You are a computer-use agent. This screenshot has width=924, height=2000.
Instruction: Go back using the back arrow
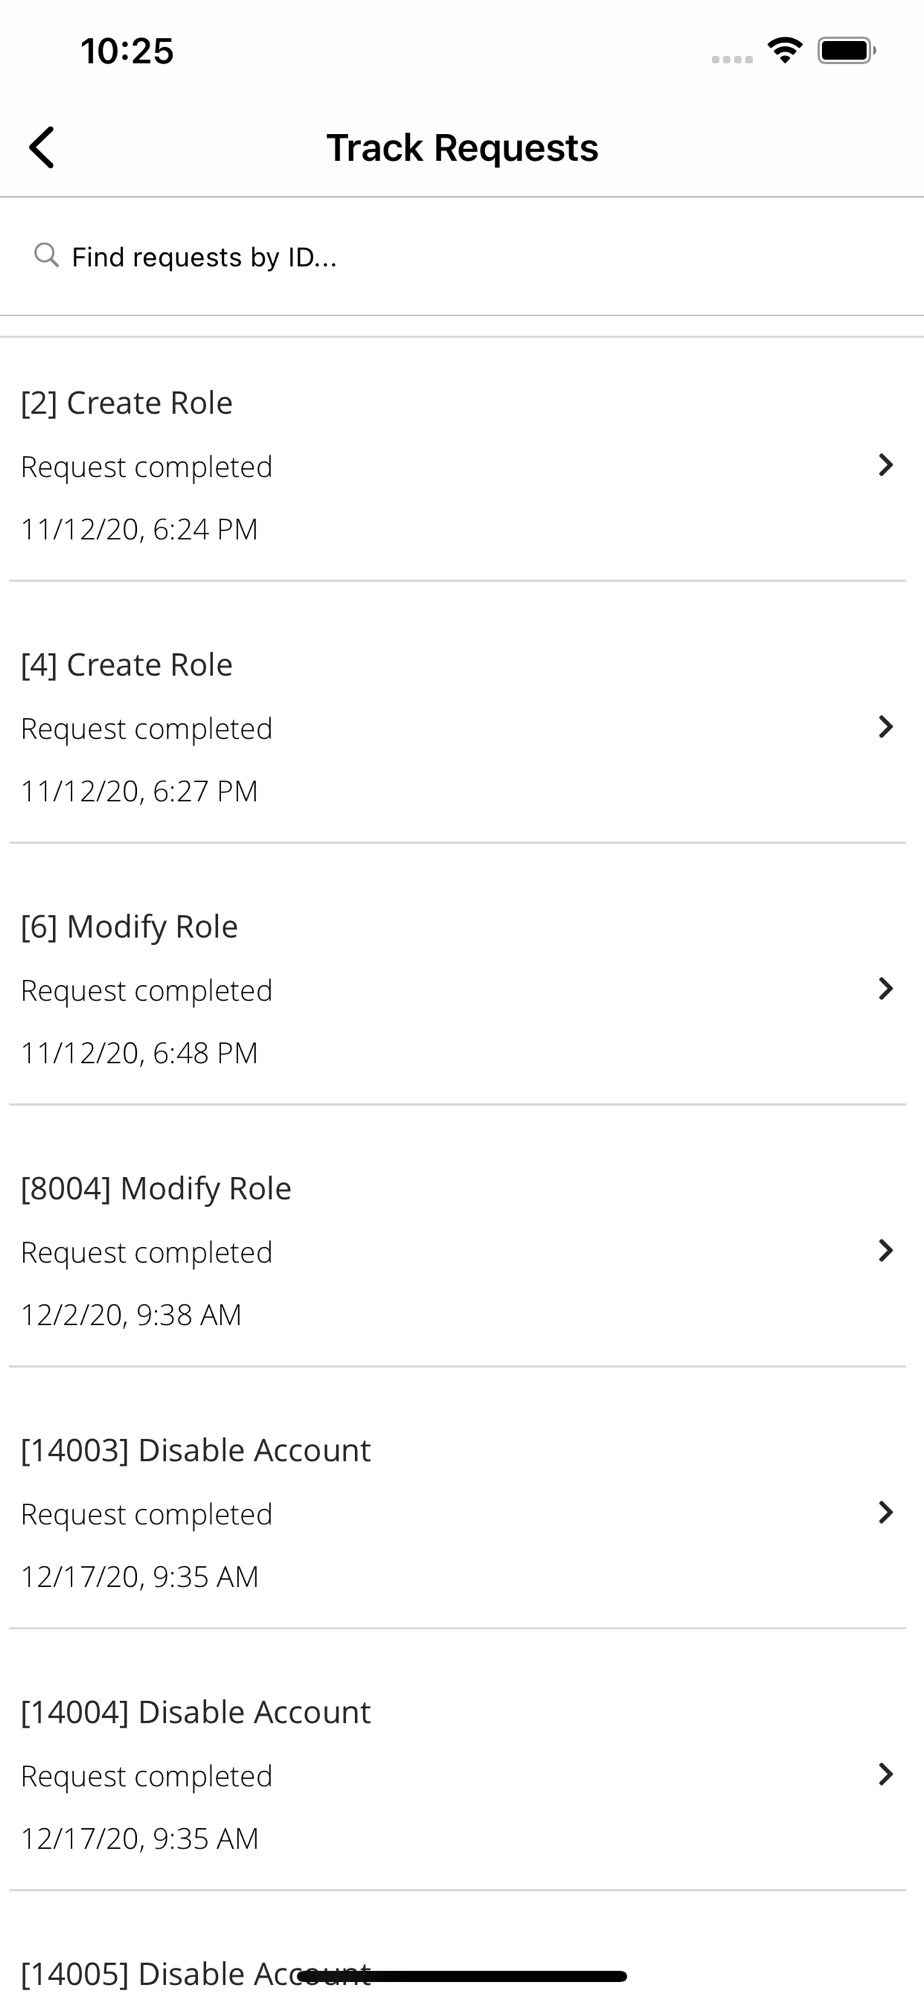(42, 147)
